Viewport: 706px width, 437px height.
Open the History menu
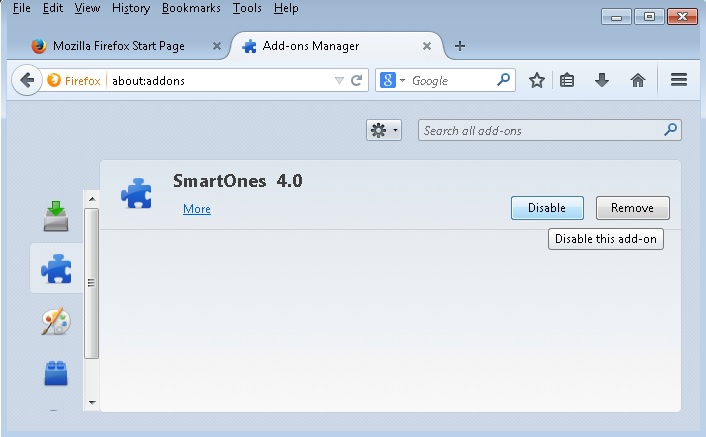(x=131, y=8)
